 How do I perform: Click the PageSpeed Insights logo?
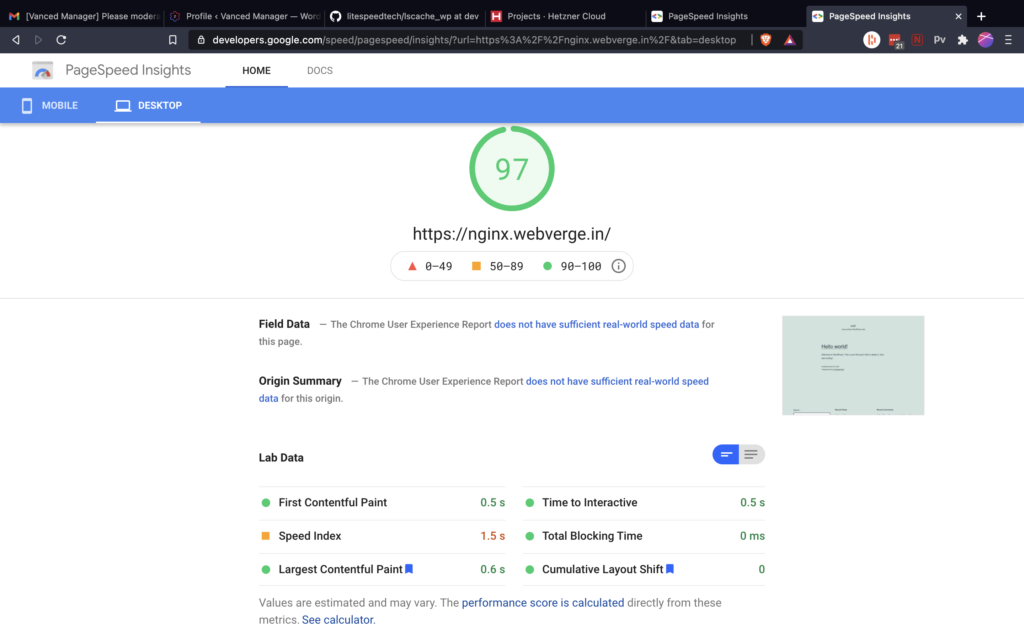pyautogui.click(x=42, y=70)
